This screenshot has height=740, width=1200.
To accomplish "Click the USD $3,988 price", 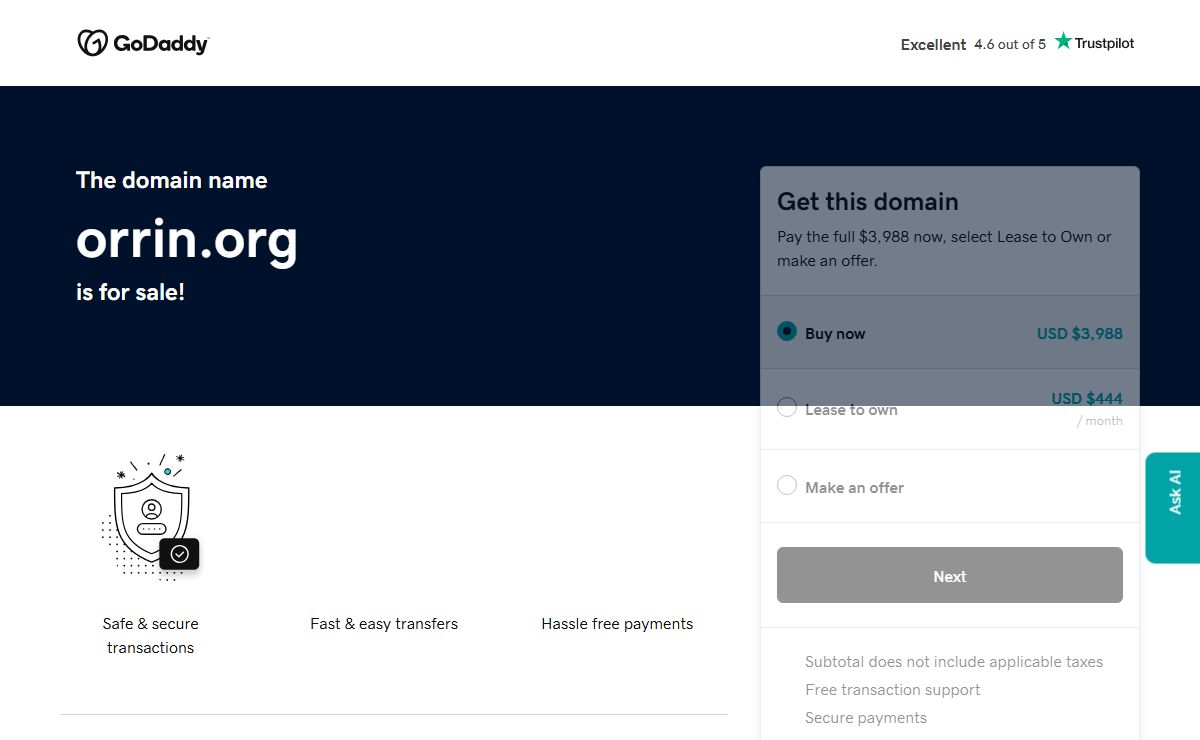I will click(x=1080, y=334).
